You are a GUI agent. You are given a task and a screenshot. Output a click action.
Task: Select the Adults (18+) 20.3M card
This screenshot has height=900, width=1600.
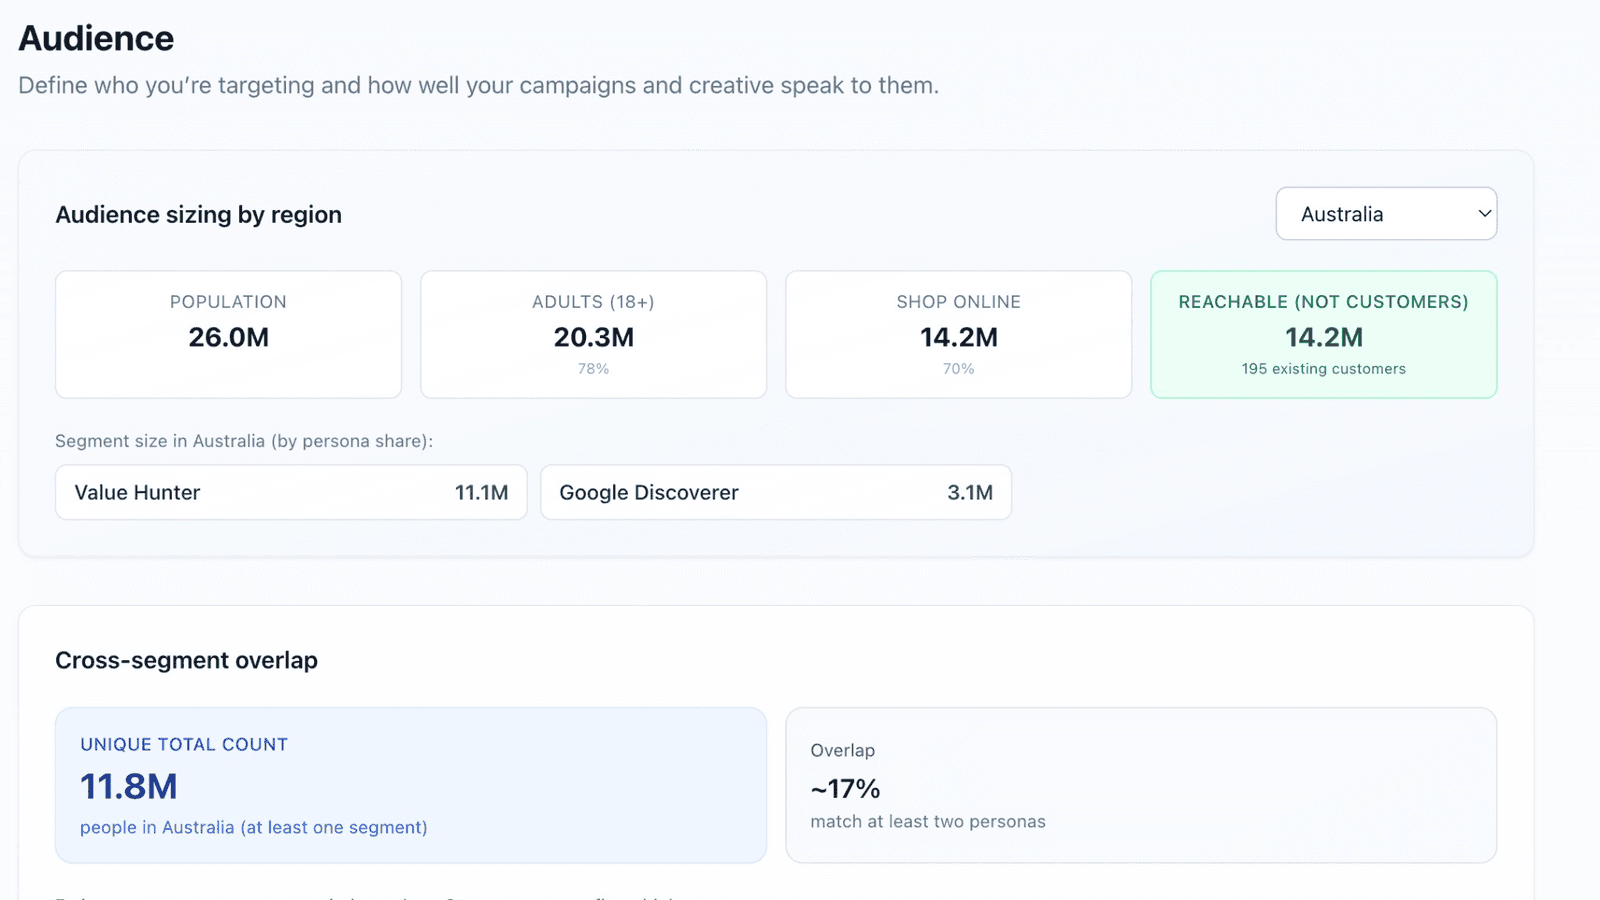tap(593, 334)
